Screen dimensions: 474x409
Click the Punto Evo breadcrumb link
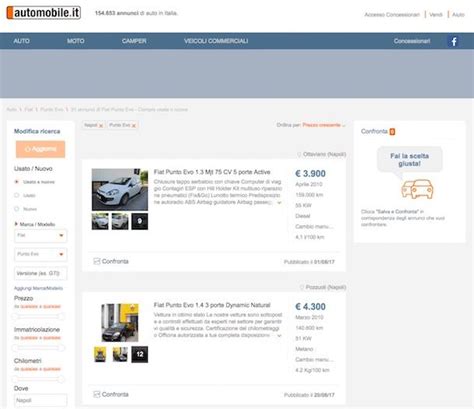(52, 109)
